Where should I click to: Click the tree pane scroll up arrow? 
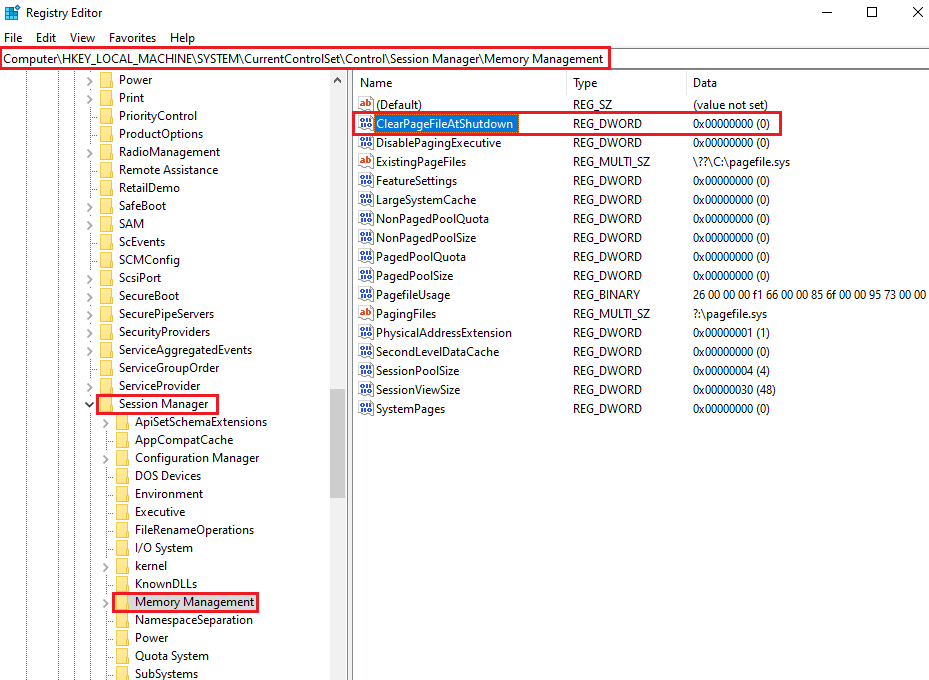tap(338, 81)
